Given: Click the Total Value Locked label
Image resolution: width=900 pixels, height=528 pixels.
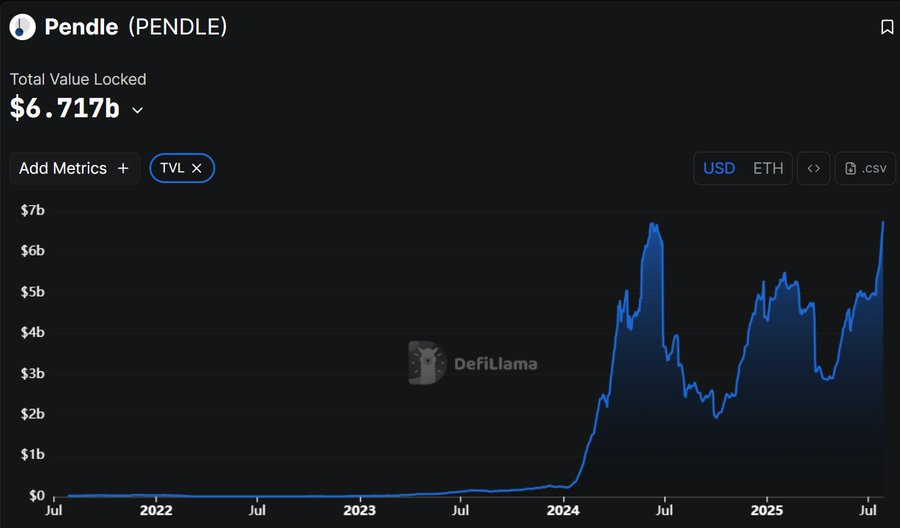Looking at the screenshot, I should pos(78,79).
